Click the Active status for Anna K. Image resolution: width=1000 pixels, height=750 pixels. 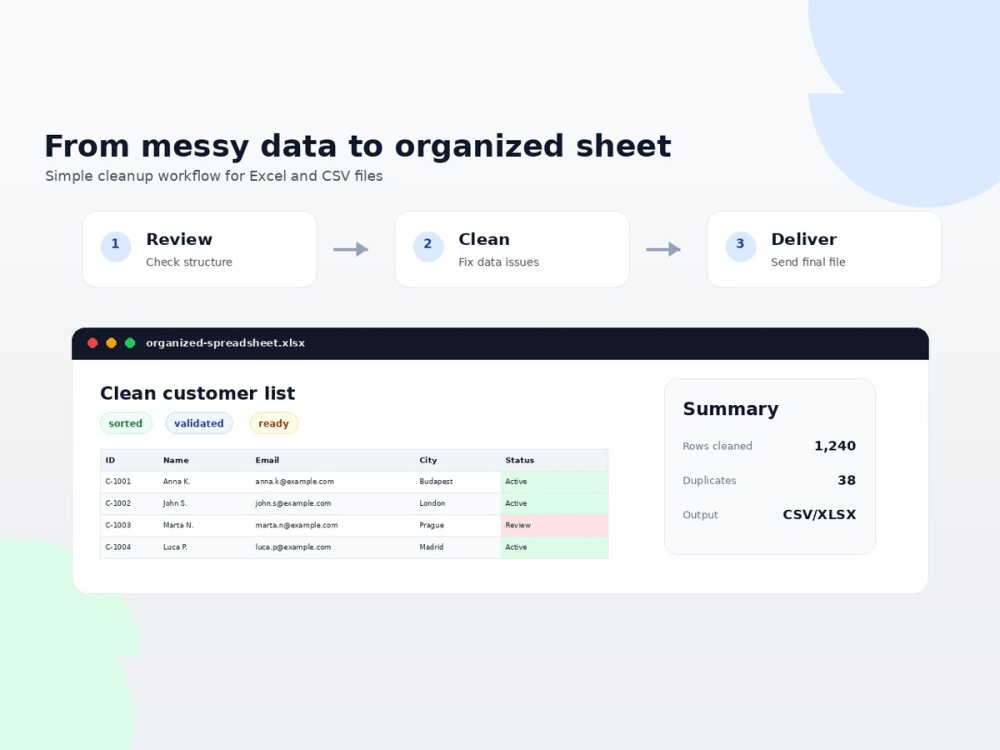554,482
